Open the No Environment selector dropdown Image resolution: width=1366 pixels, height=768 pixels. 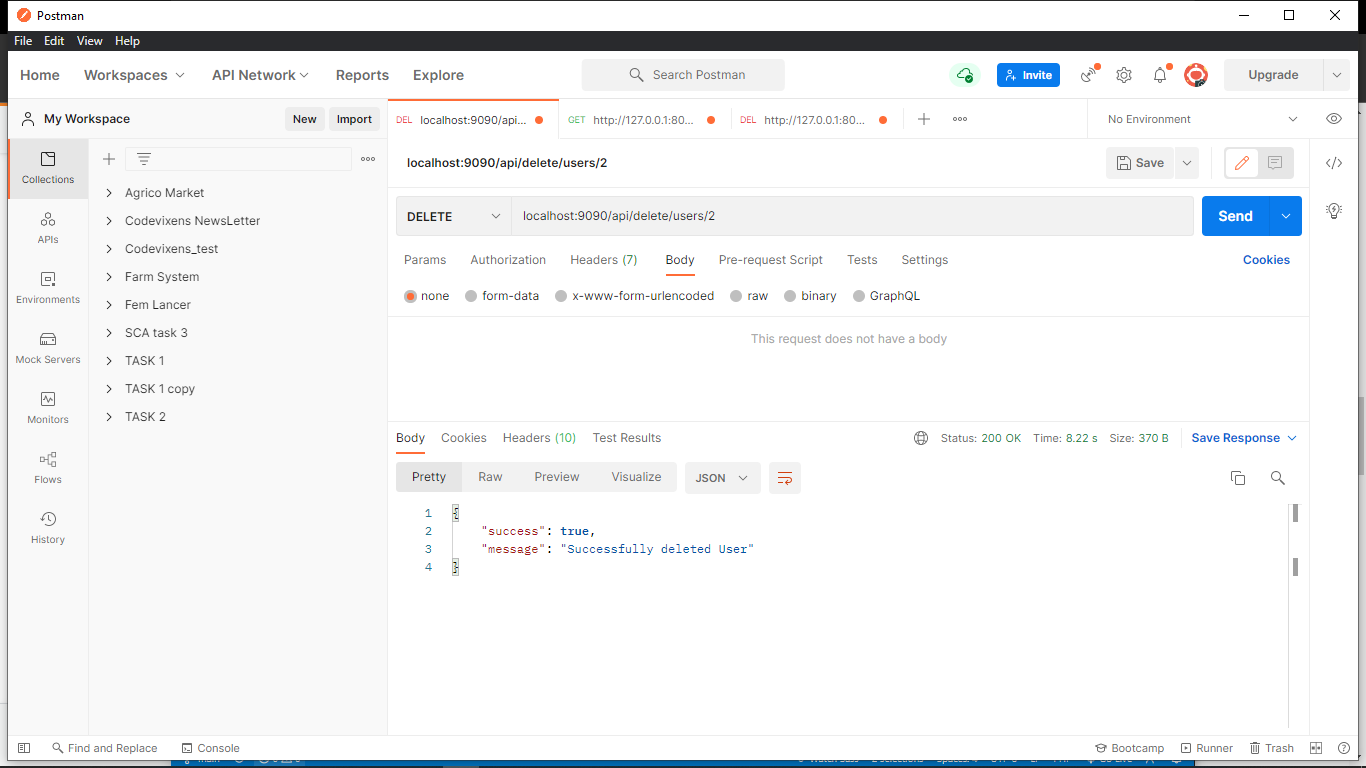pyautogui.click(x=1200, y=119)
